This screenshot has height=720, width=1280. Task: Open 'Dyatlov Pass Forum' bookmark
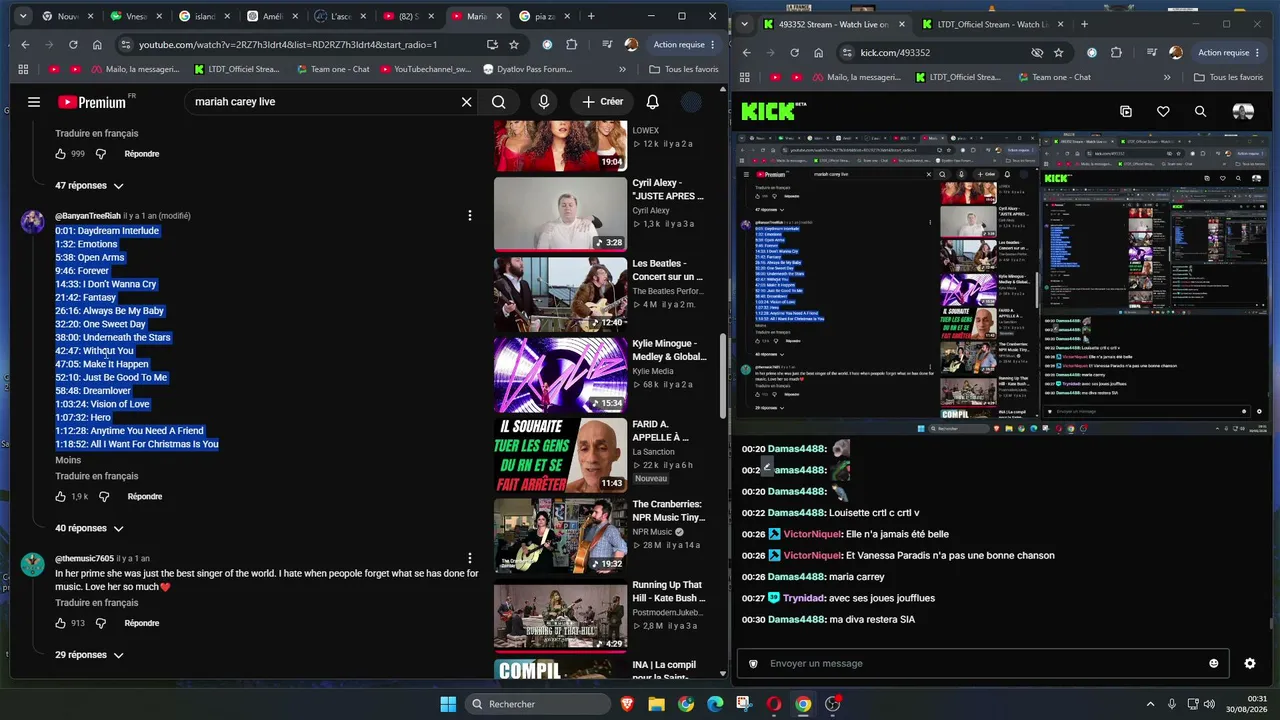[527, 70]
